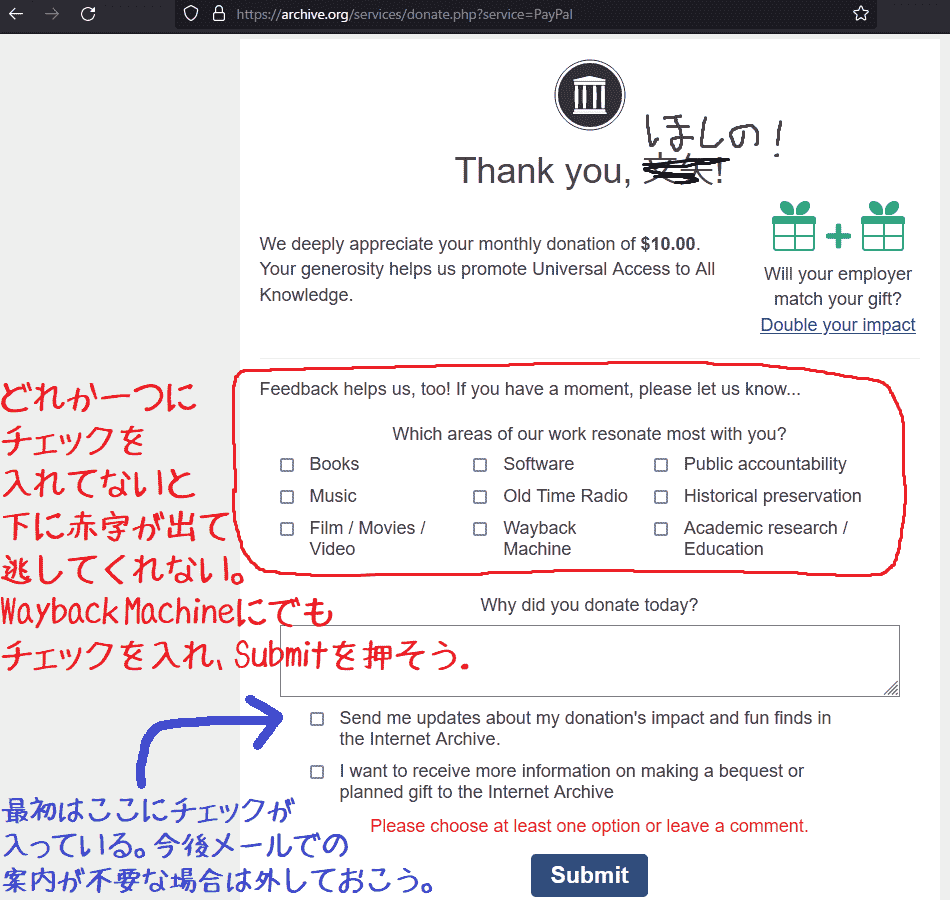
Task: Check the Music checkbox
Action: coord(287,497)
